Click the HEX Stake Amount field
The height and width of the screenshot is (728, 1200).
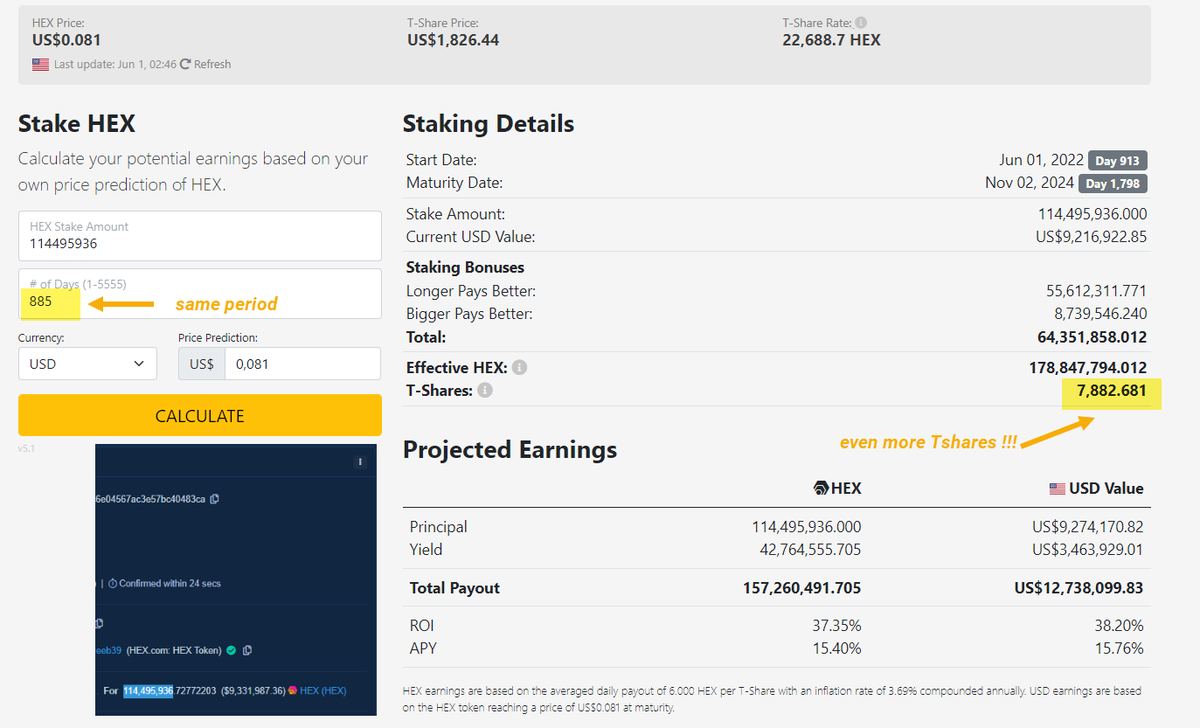[x=200, y=236]
